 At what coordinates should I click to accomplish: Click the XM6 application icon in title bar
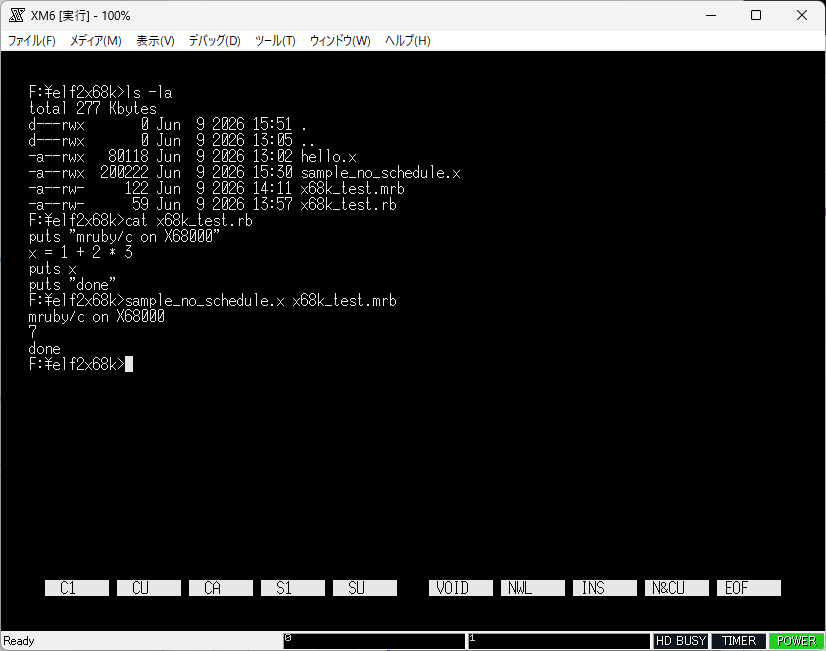[x=16, y=15]
